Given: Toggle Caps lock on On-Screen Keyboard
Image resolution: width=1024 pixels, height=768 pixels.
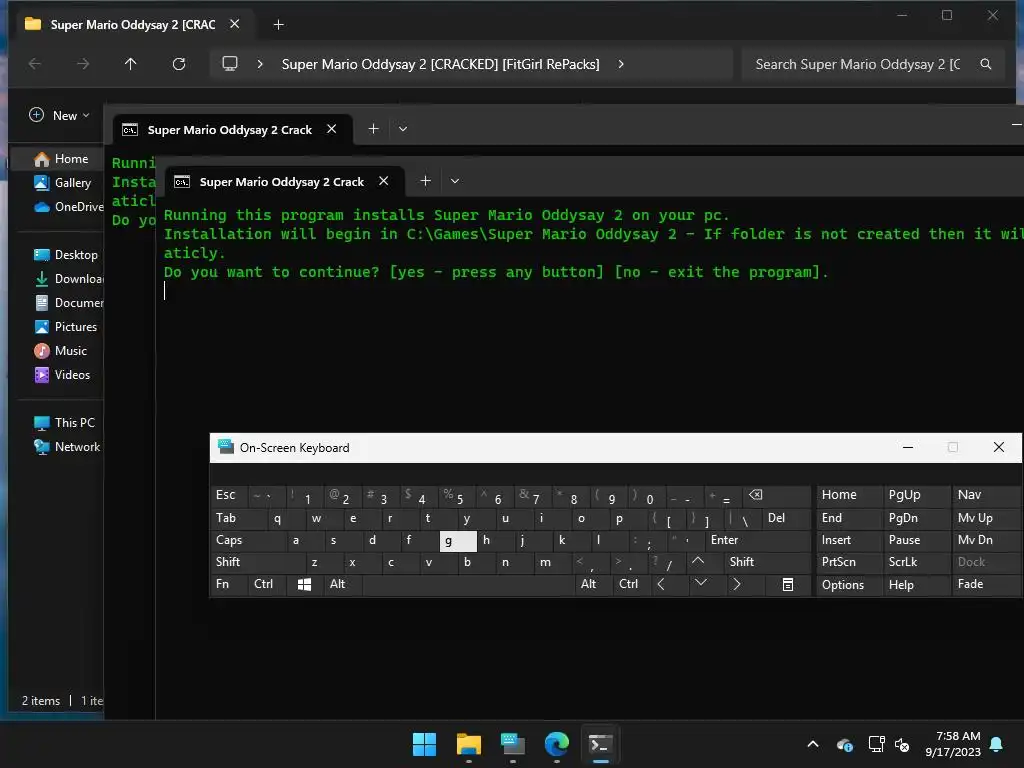Looking at the screenshot, I should coord(248,541).
